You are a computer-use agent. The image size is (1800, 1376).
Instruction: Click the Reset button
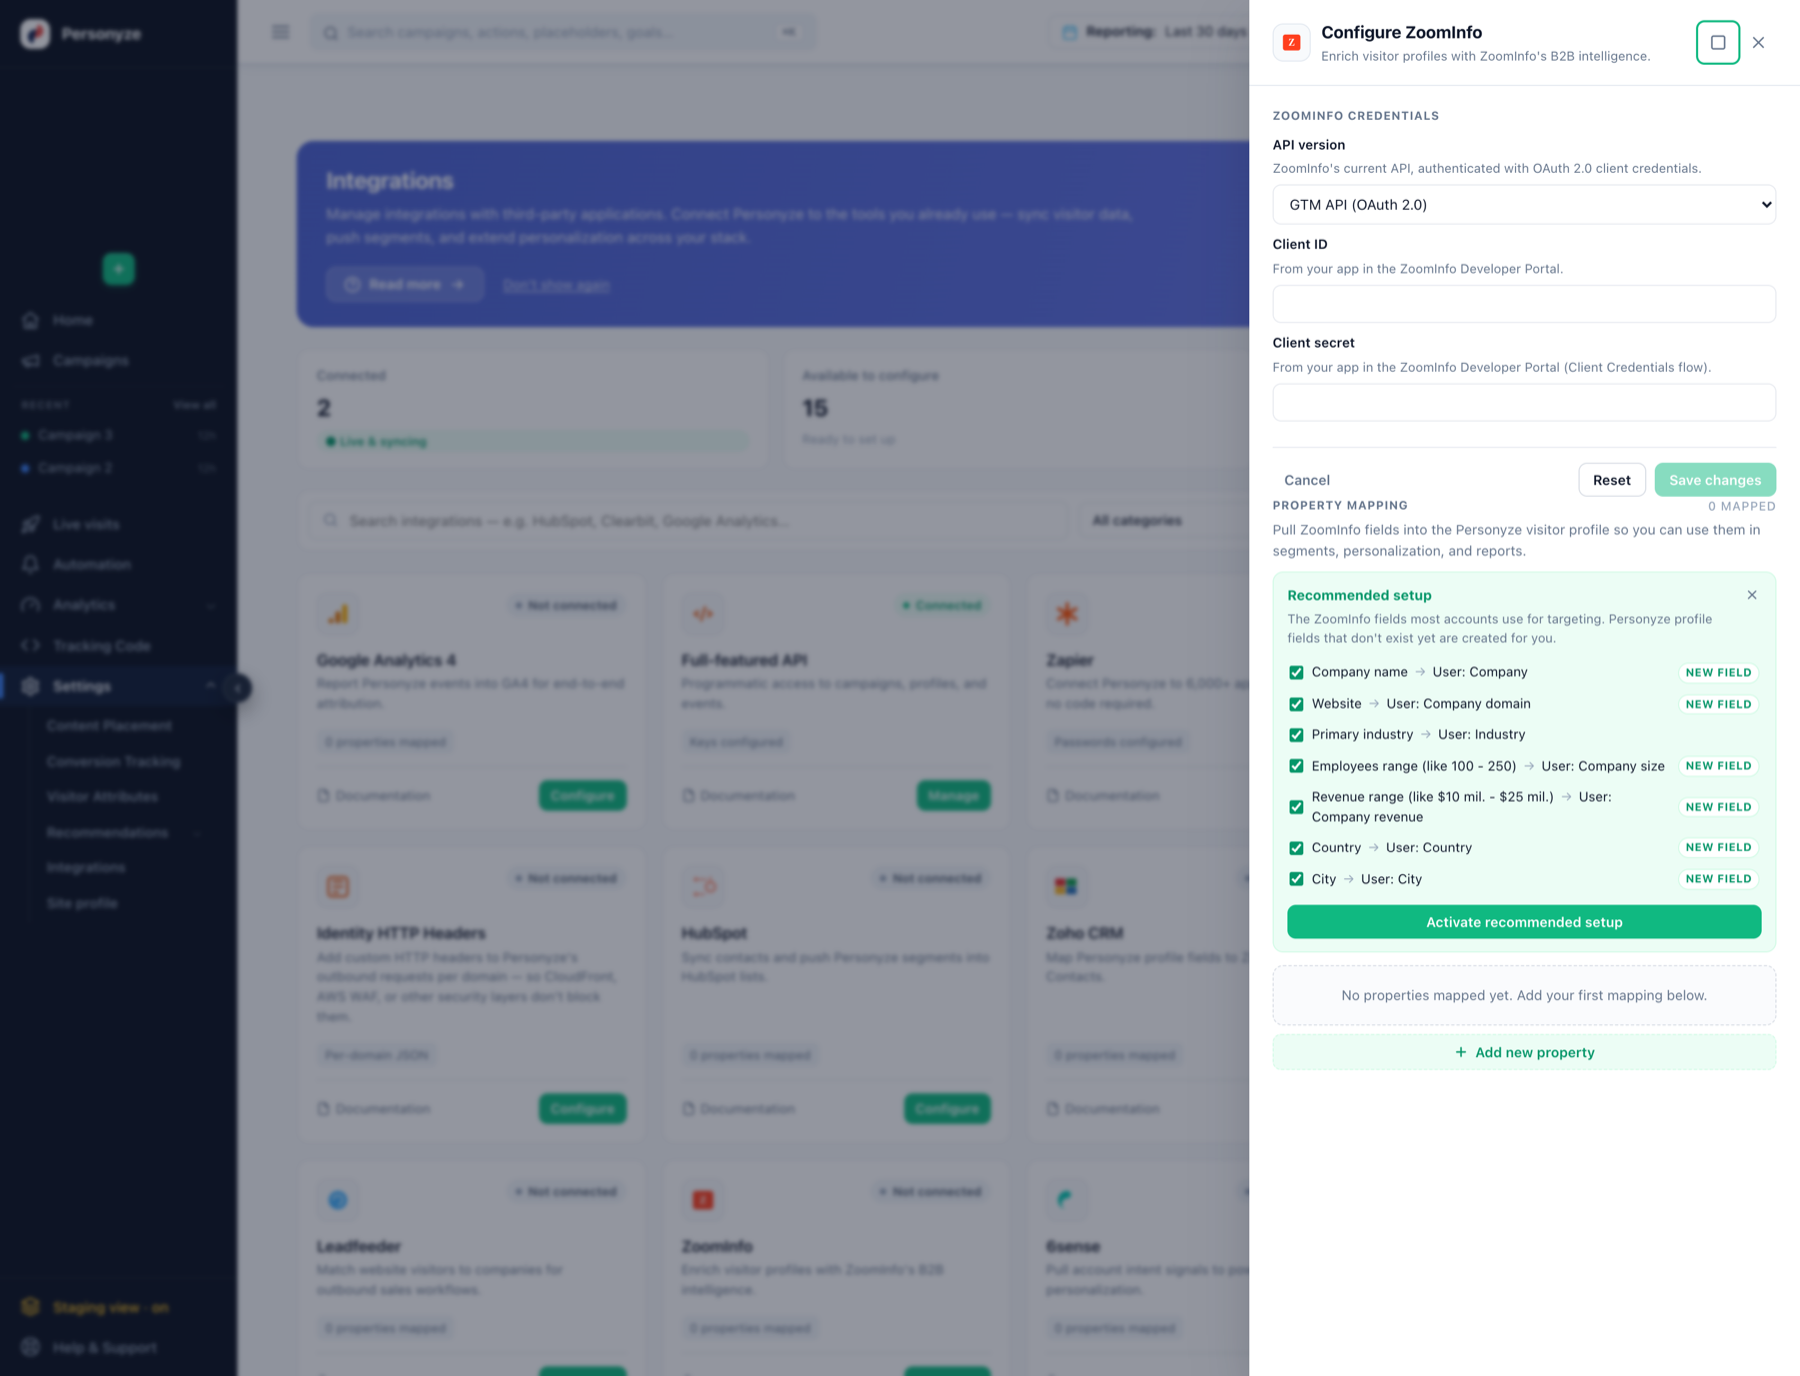pos(1611,480)
